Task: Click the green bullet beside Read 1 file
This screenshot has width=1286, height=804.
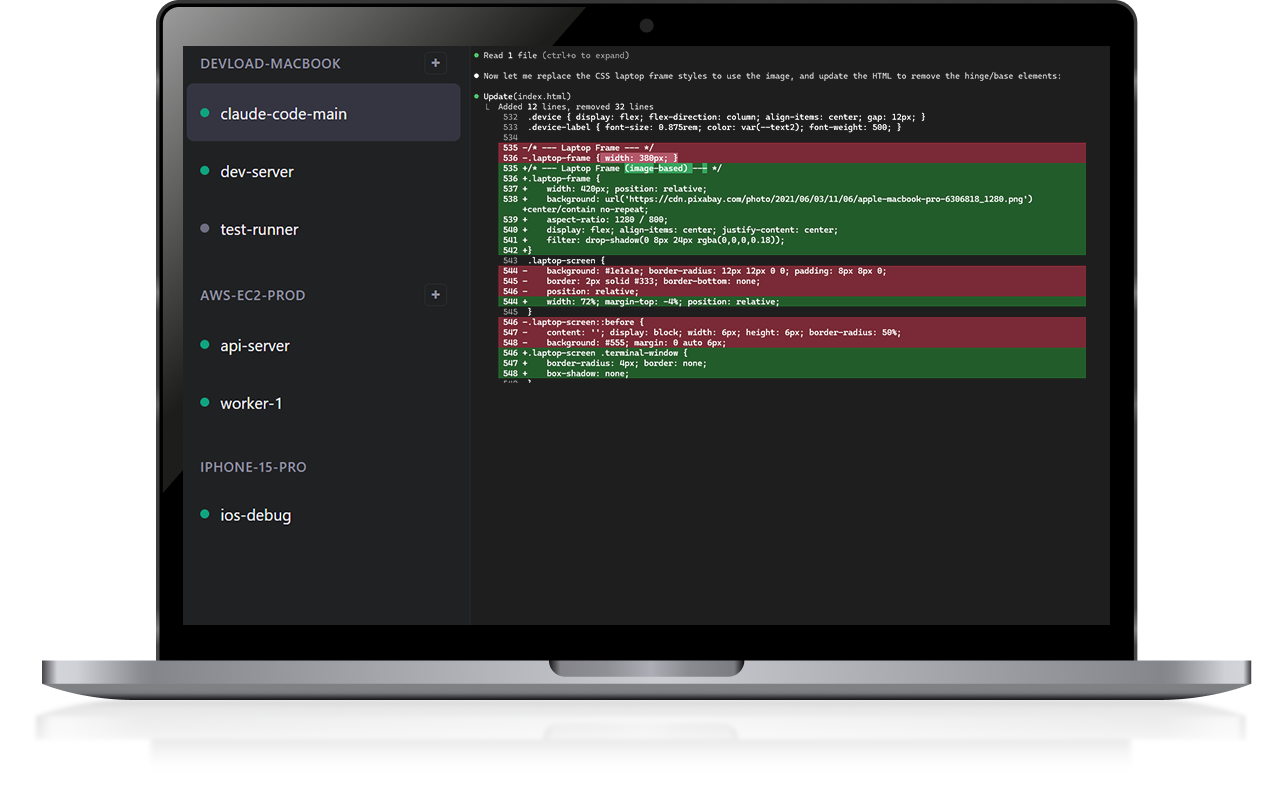Action: click(x=477, y=55)
